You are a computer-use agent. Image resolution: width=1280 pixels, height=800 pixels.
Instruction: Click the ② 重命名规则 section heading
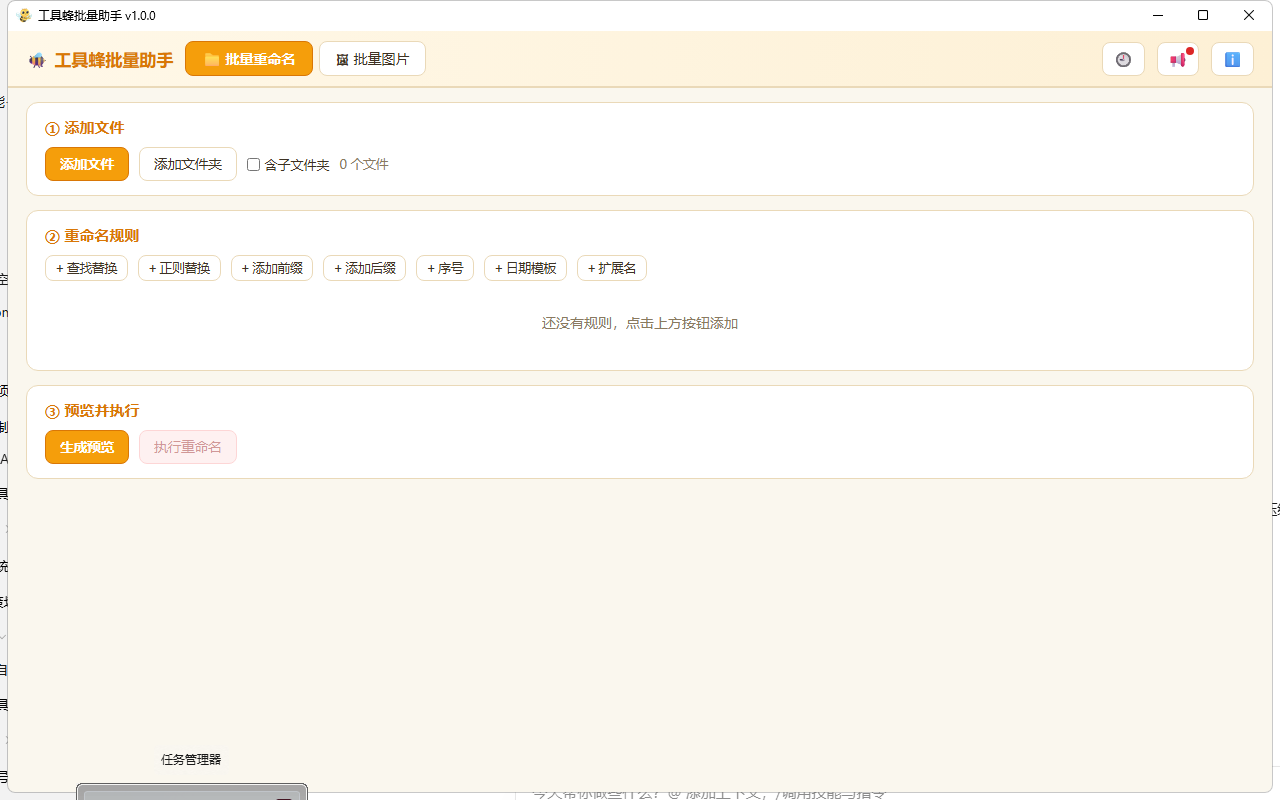tap(92, 236)
